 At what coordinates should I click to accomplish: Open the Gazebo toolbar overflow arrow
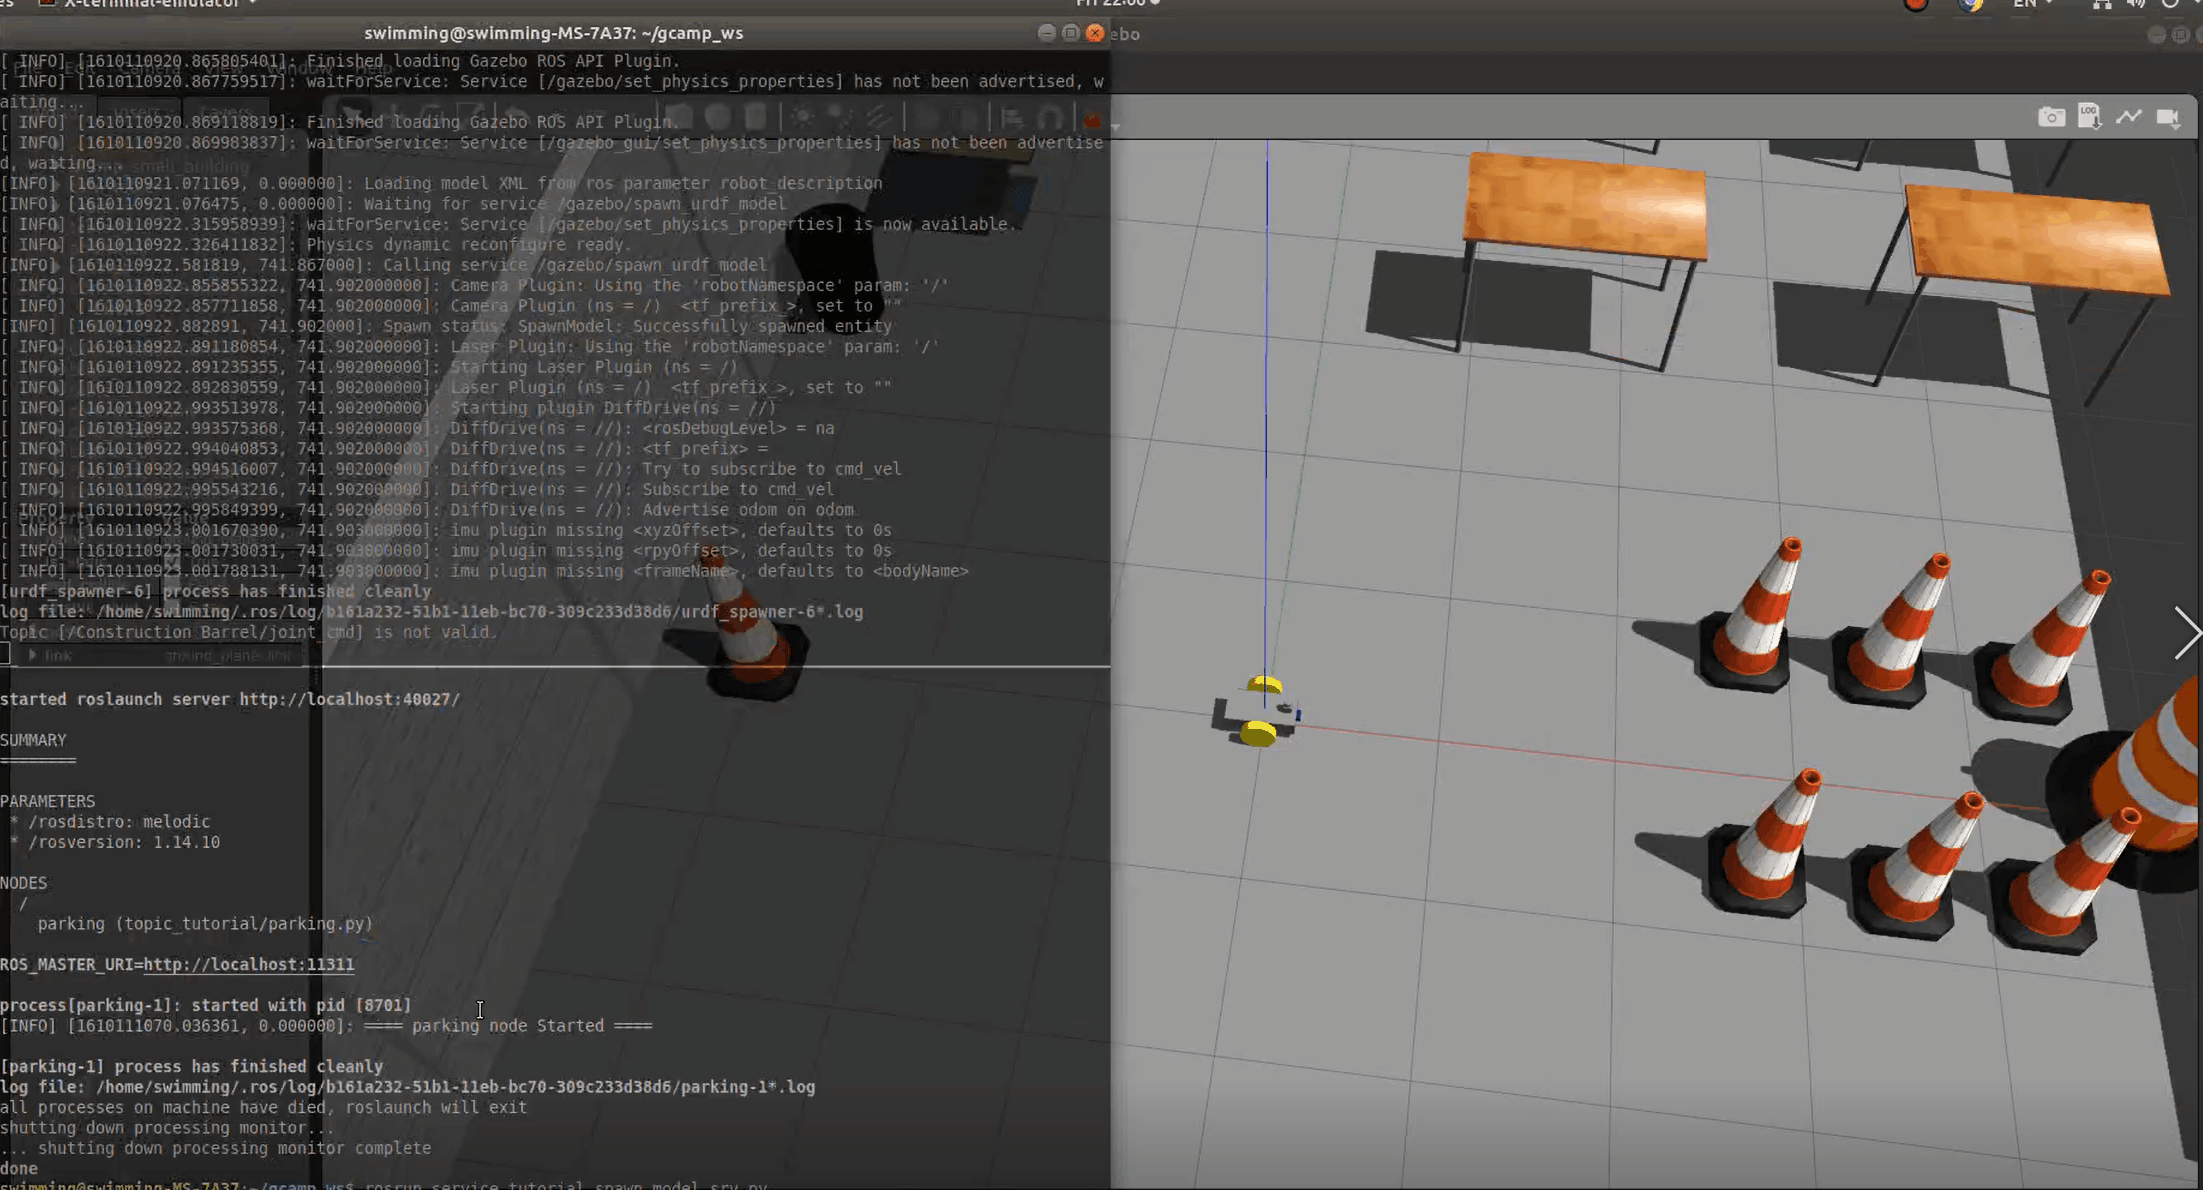1116,126
